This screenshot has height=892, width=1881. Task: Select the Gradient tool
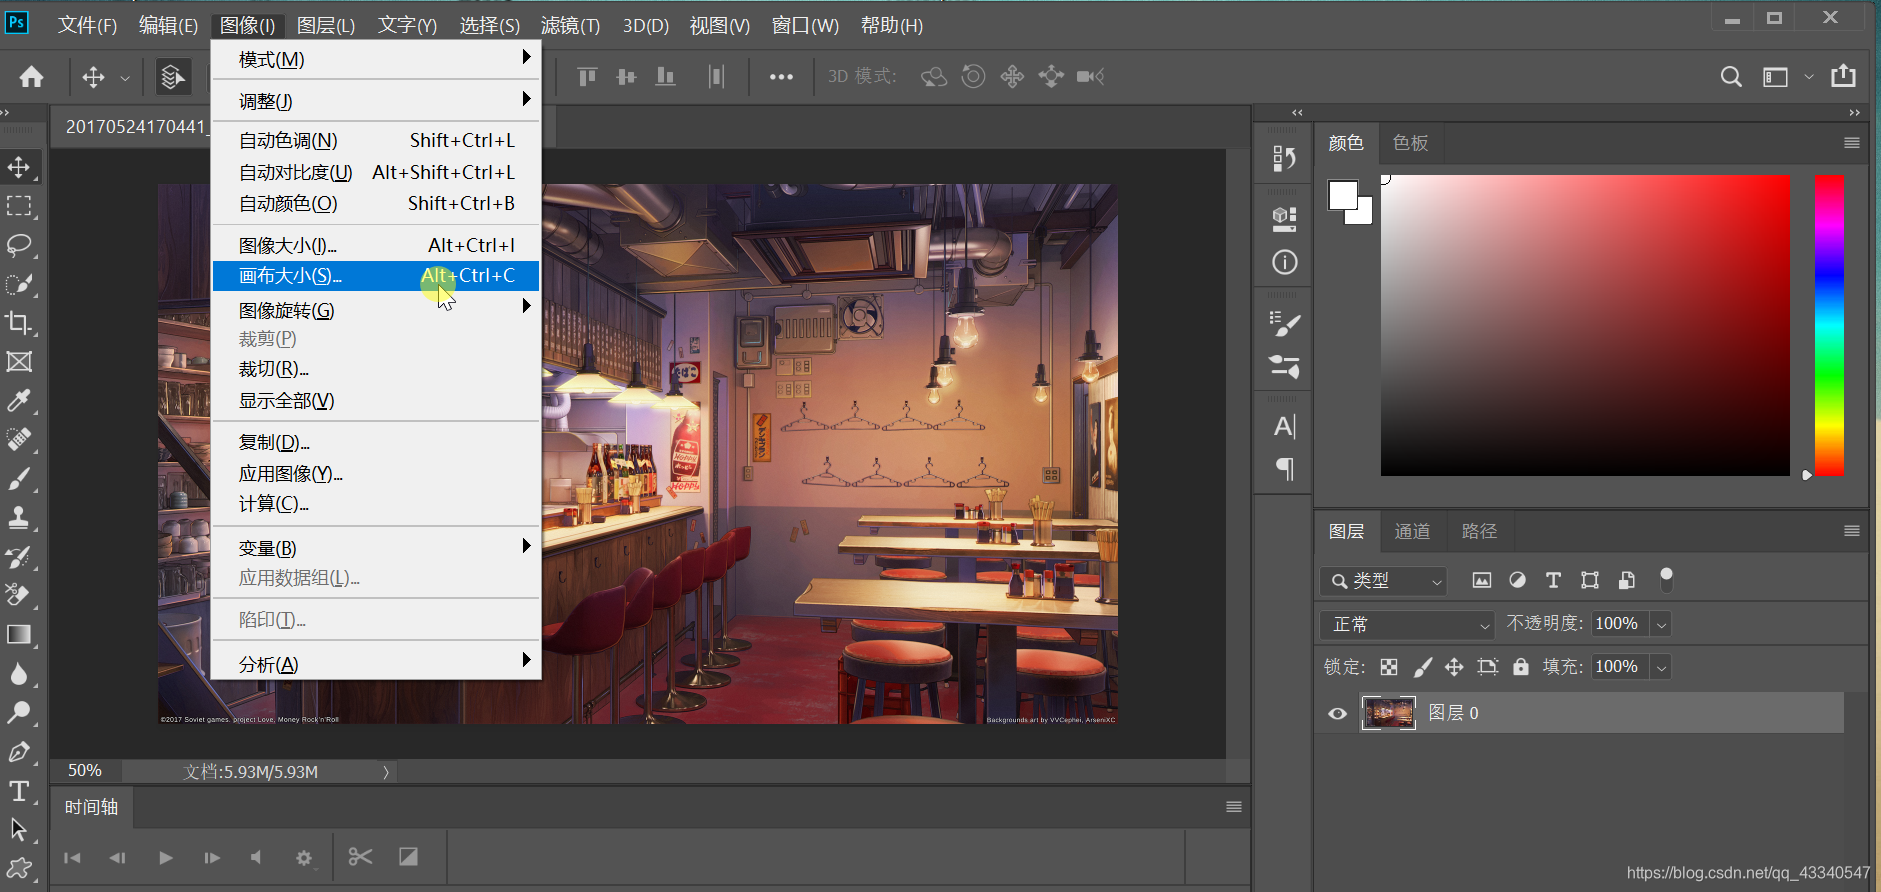coord(19,635)
